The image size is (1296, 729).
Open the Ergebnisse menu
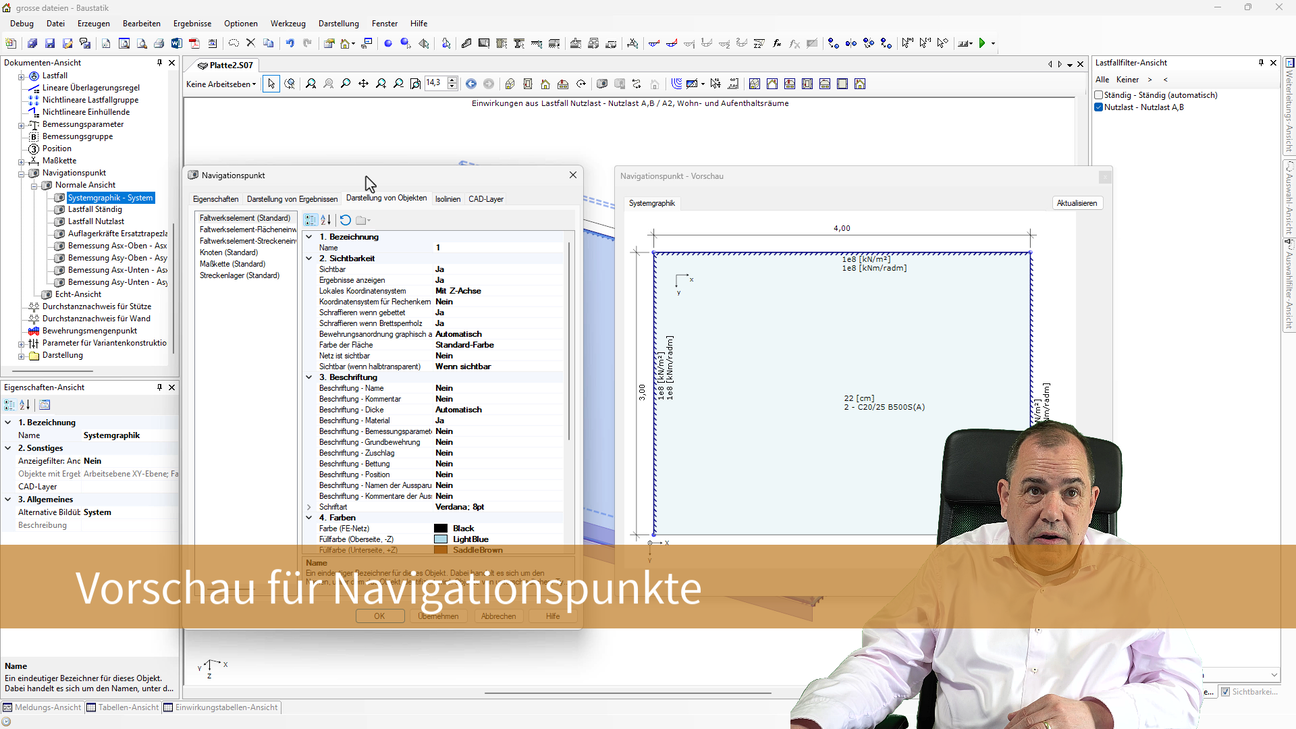click(x=192, y=23)
